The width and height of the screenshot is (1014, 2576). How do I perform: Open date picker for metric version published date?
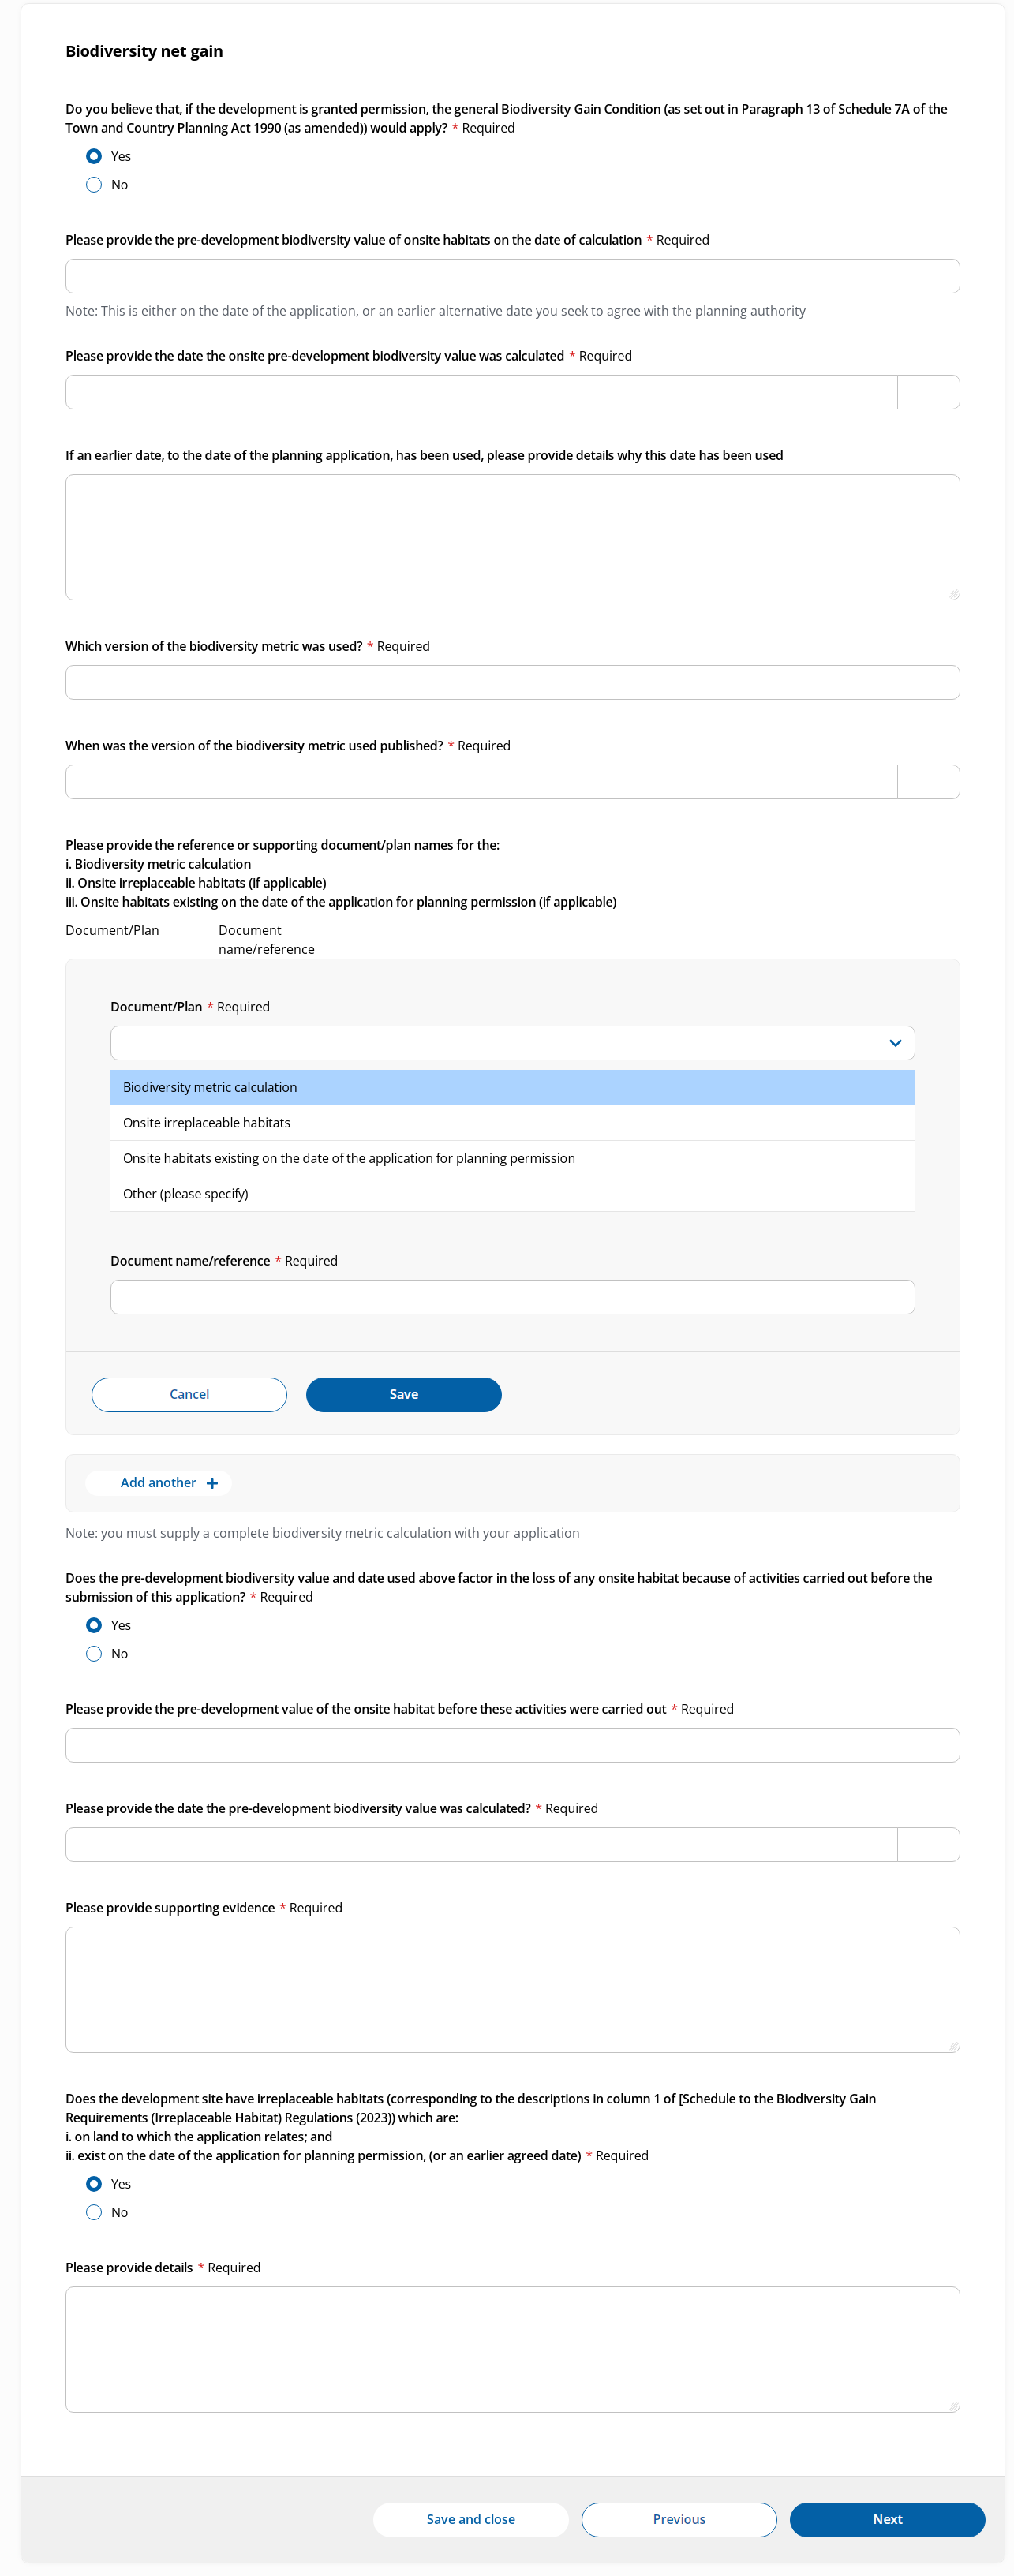point(928,782)
